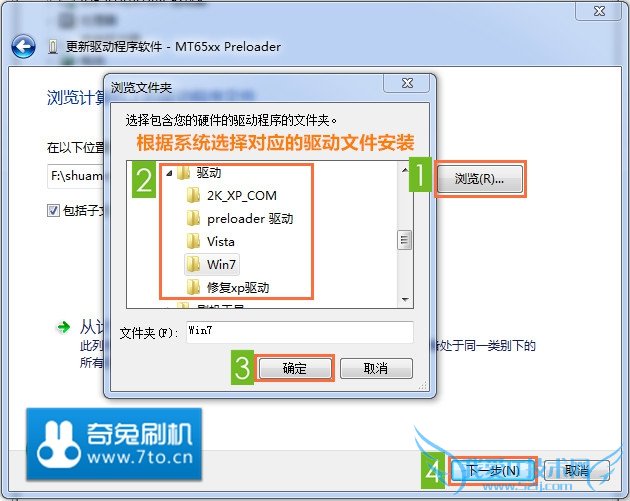Select the preloader 驱动 folder icon

pyautogui.click(x=194, y=219)
